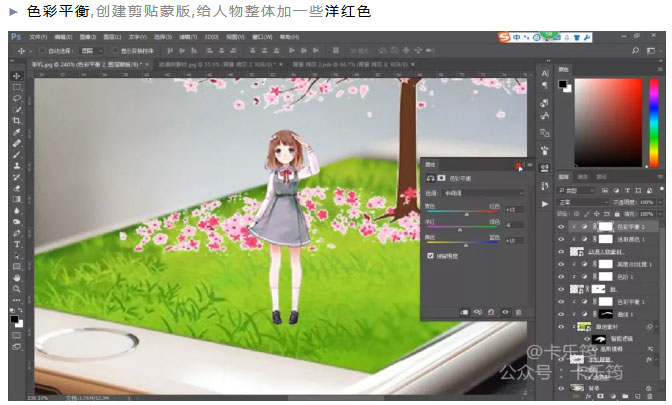The image size is (672, 405).
Task: Select the Lasso tool
Action: [x=17, y=98]
